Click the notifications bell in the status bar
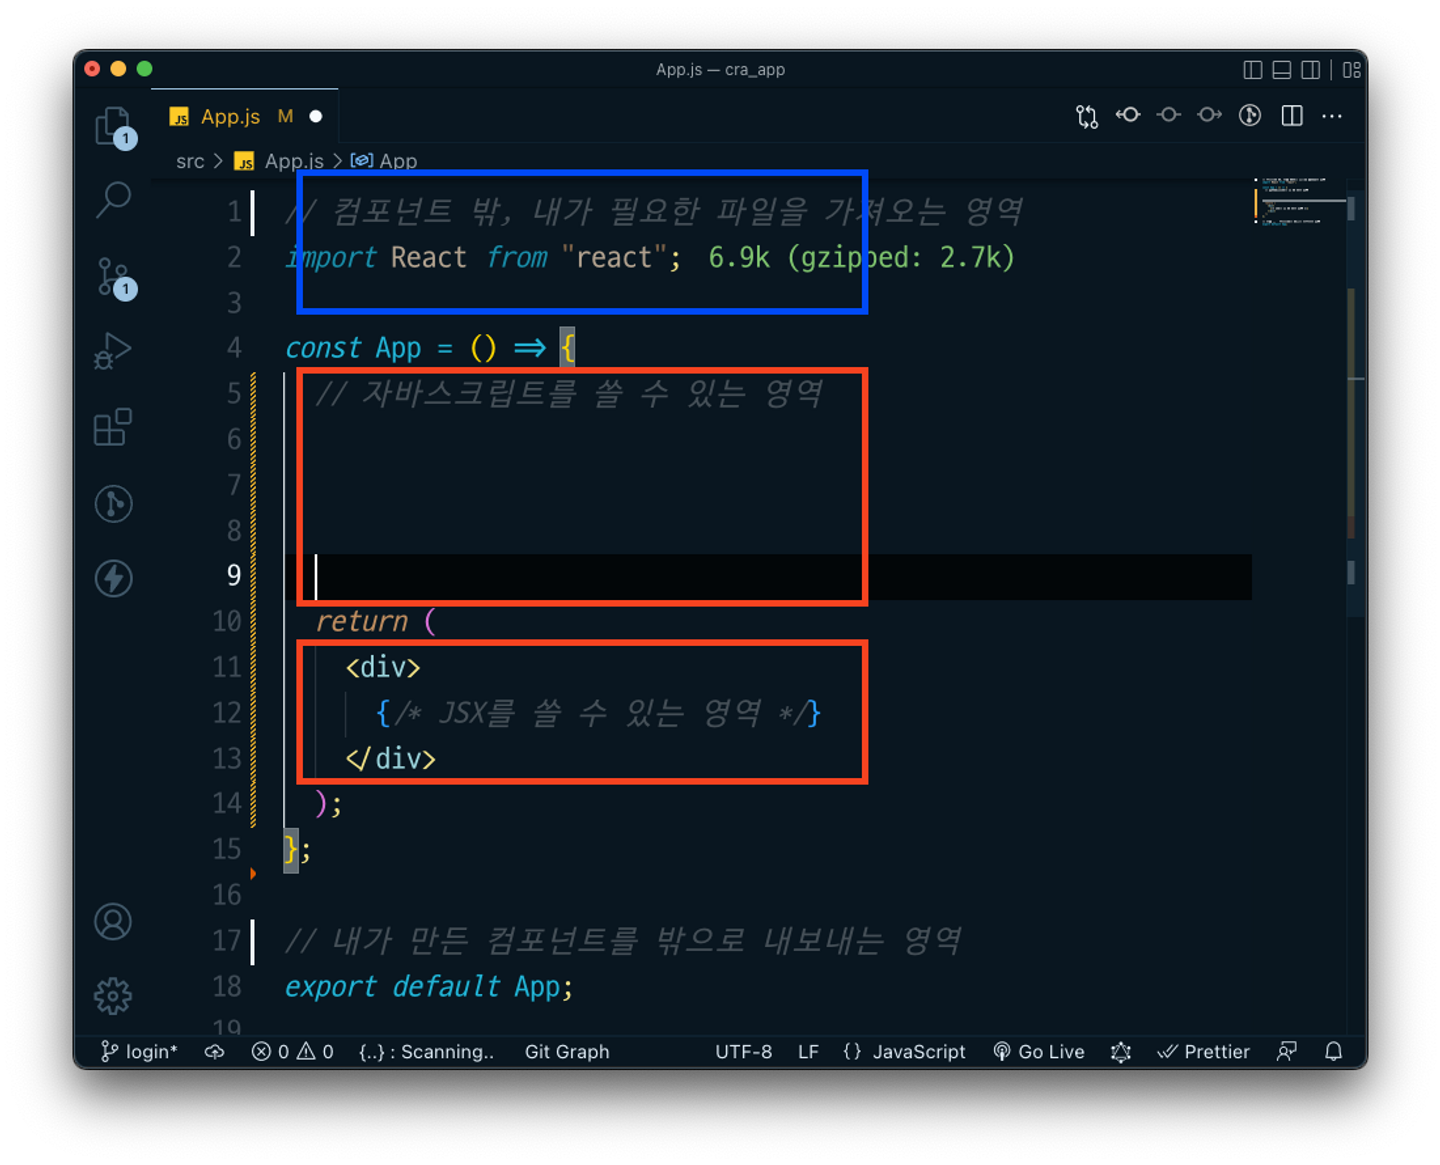The width and height of the screenshot is (1440, 1165). [x=1333, y=1051]
